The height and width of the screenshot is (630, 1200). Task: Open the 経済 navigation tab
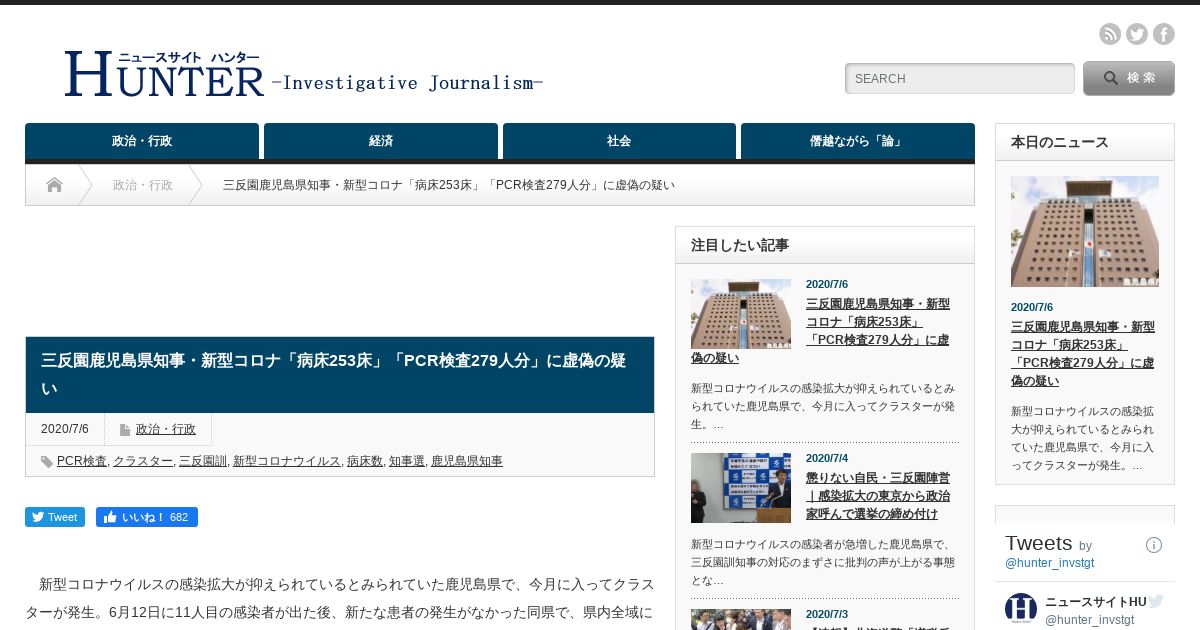[381, 141]
